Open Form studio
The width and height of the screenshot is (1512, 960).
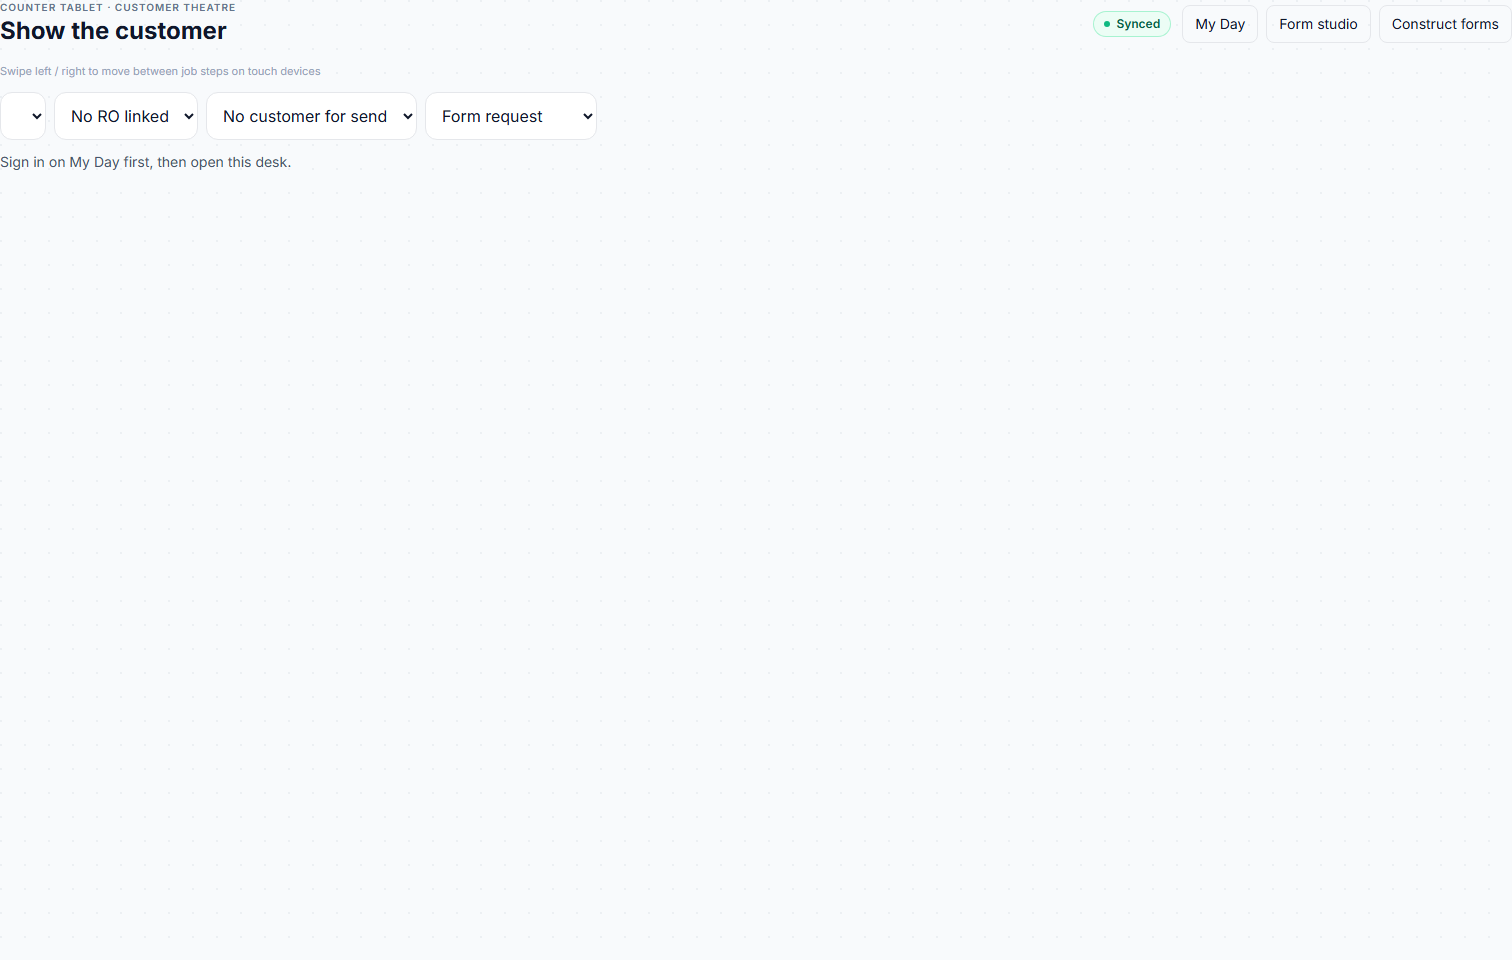click(x=1318, y=24)
